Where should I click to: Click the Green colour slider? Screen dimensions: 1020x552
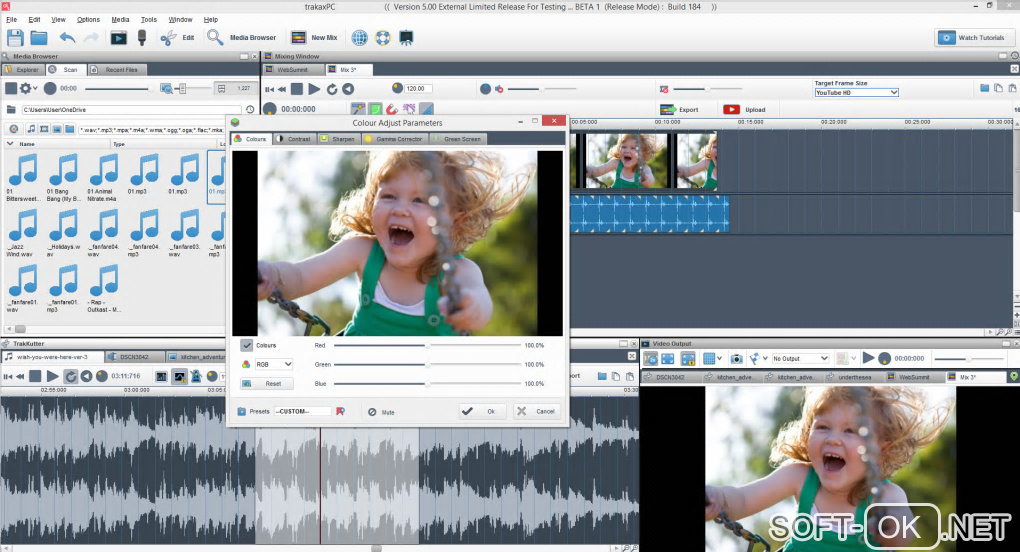point(427,364)
